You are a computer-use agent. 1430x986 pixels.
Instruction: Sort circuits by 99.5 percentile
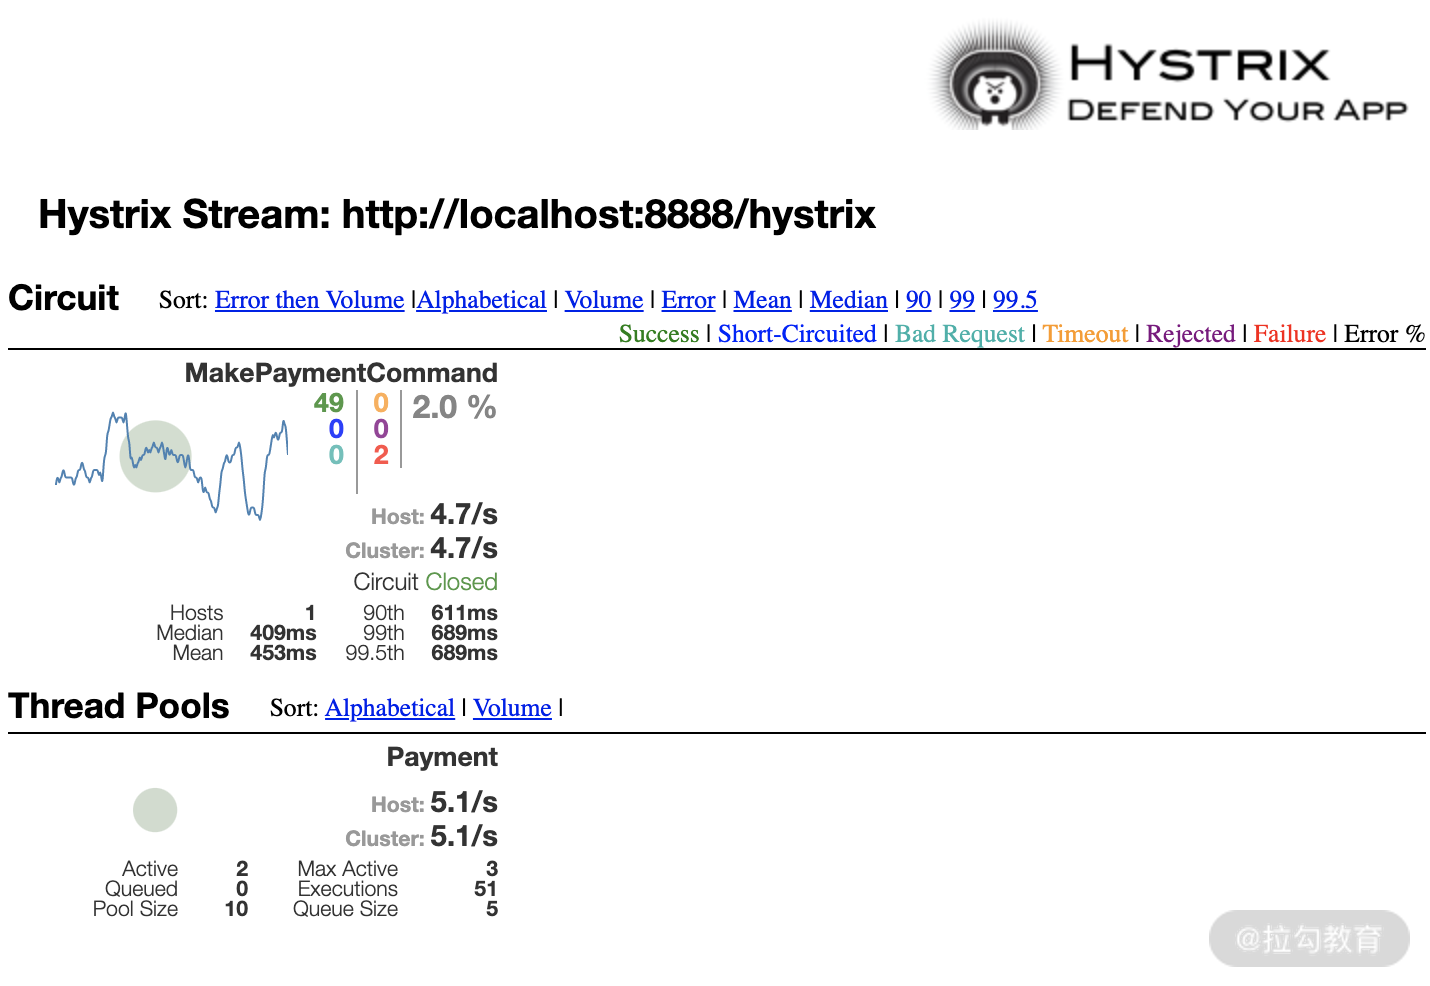[1015, 300]
